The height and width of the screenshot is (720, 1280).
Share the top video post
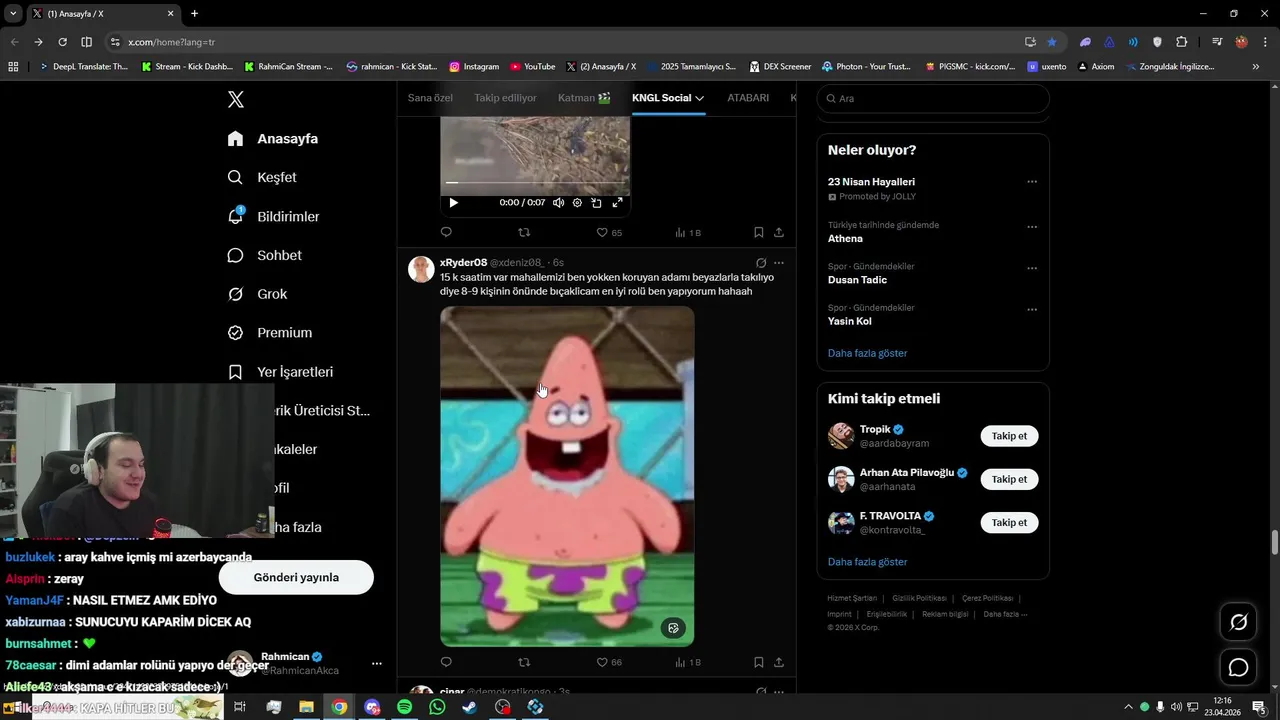779,232
